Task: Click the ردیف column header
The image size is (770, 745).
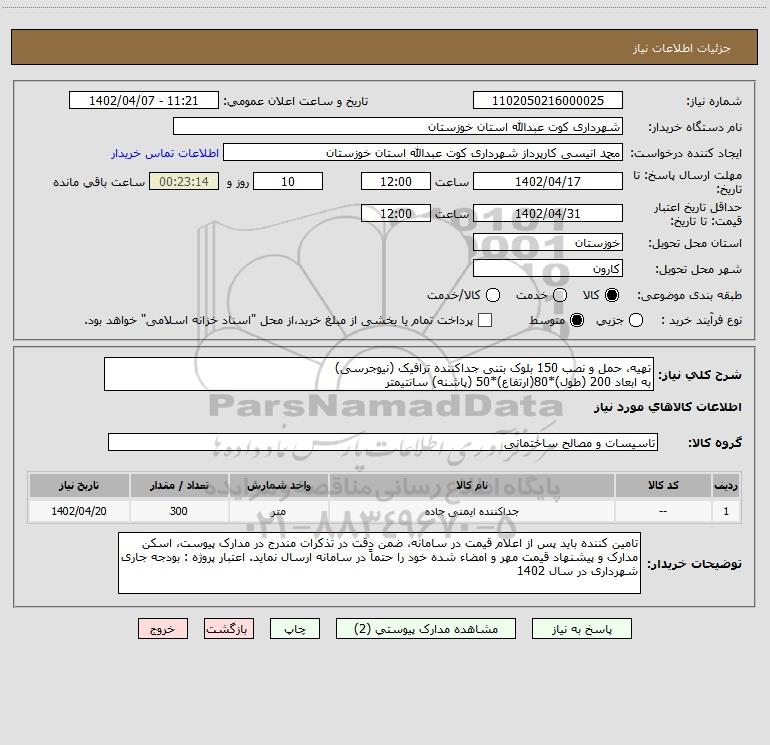Action: click(726, 485)
